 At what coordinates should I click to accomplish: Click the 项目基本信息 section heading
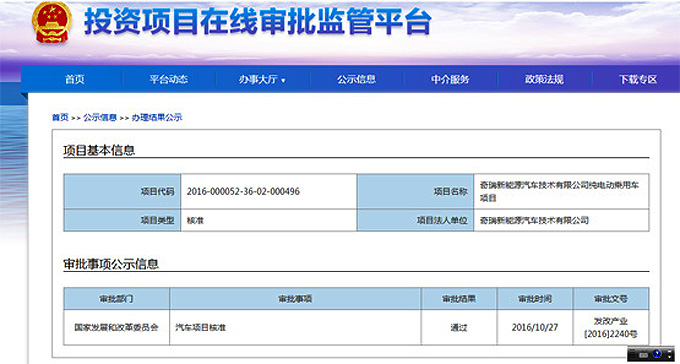[x=99, y=150]
